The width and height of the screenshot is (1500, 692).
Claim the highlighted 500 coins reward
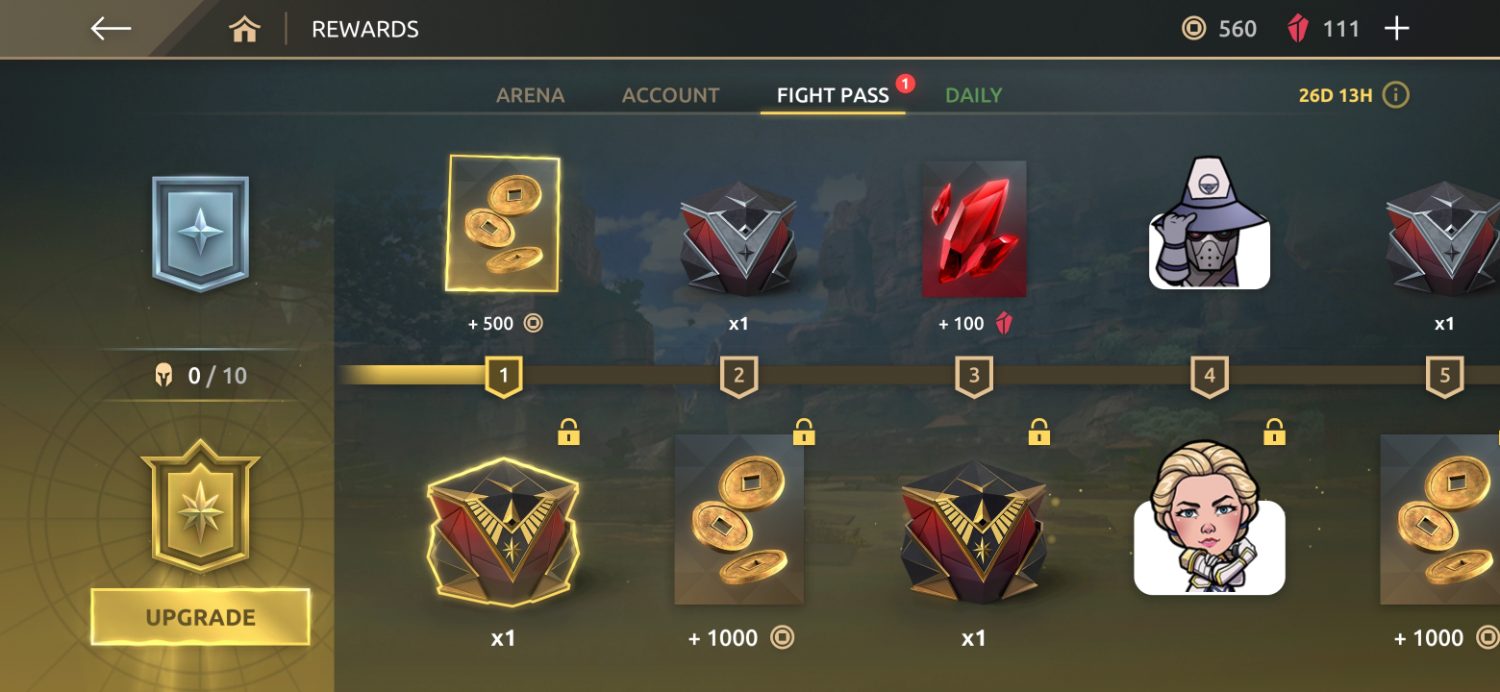point(502,224)
